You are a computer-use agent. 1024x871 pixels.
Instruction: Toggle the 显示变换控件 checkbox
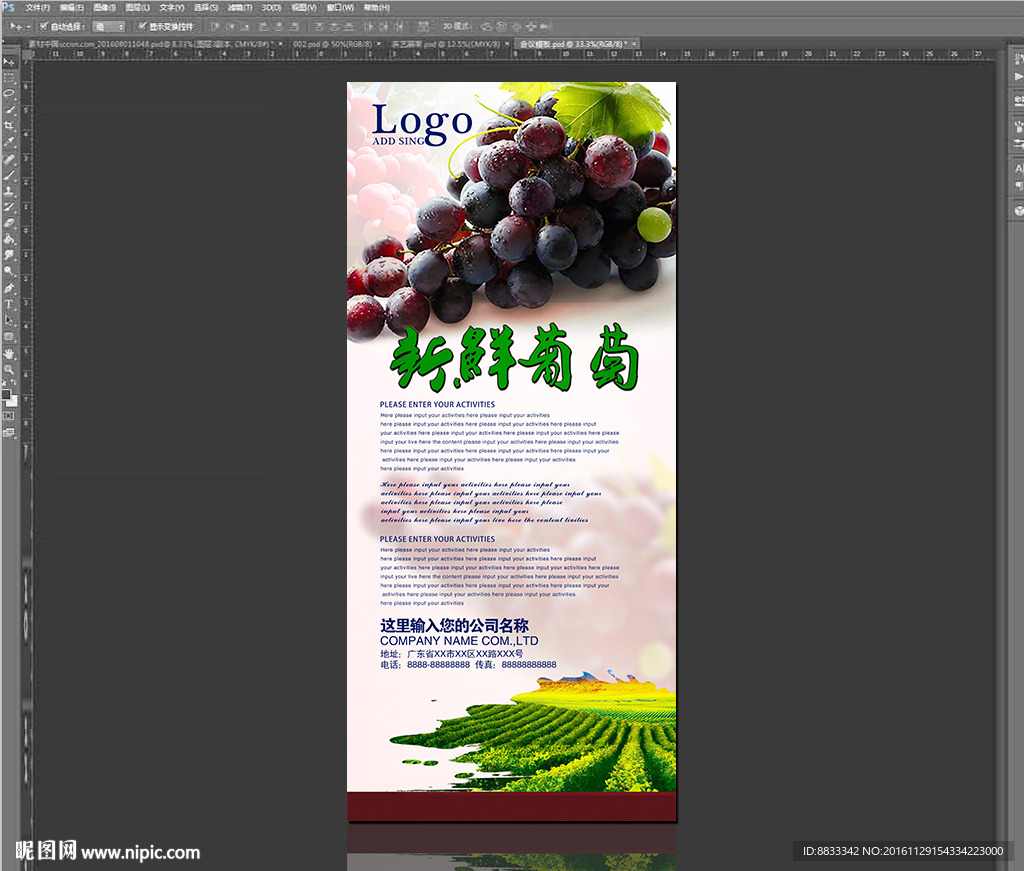click(142, 26)
